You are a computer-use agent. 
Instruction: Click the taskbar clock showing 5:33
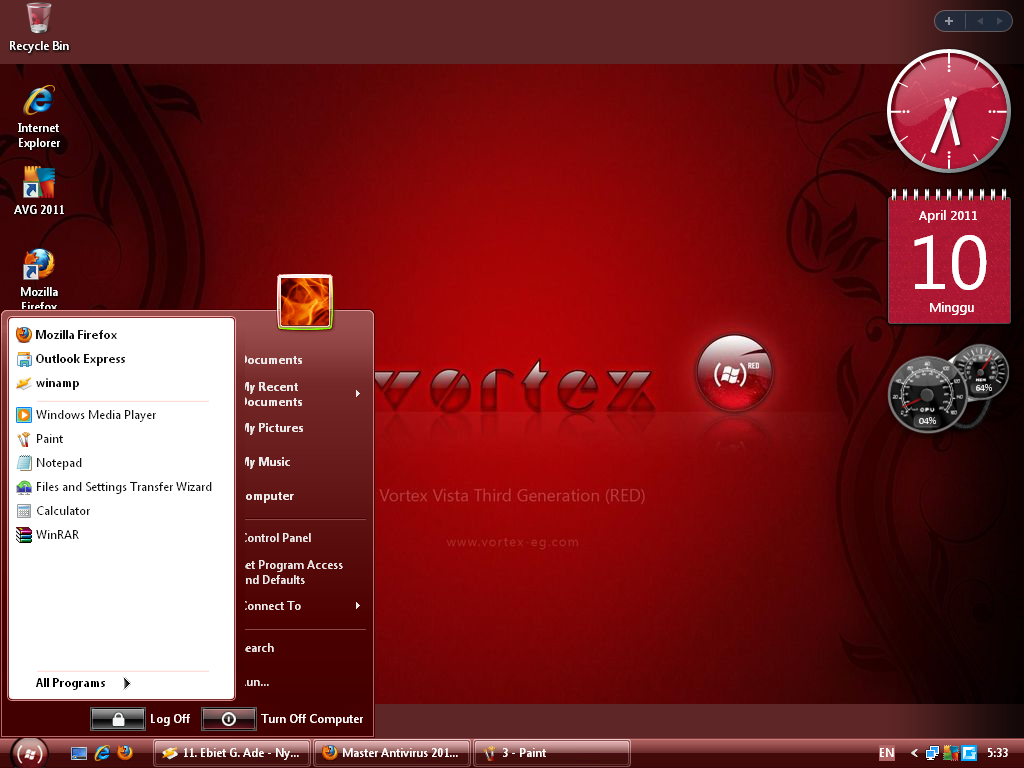pyautogui.click(x=997, y=753)
